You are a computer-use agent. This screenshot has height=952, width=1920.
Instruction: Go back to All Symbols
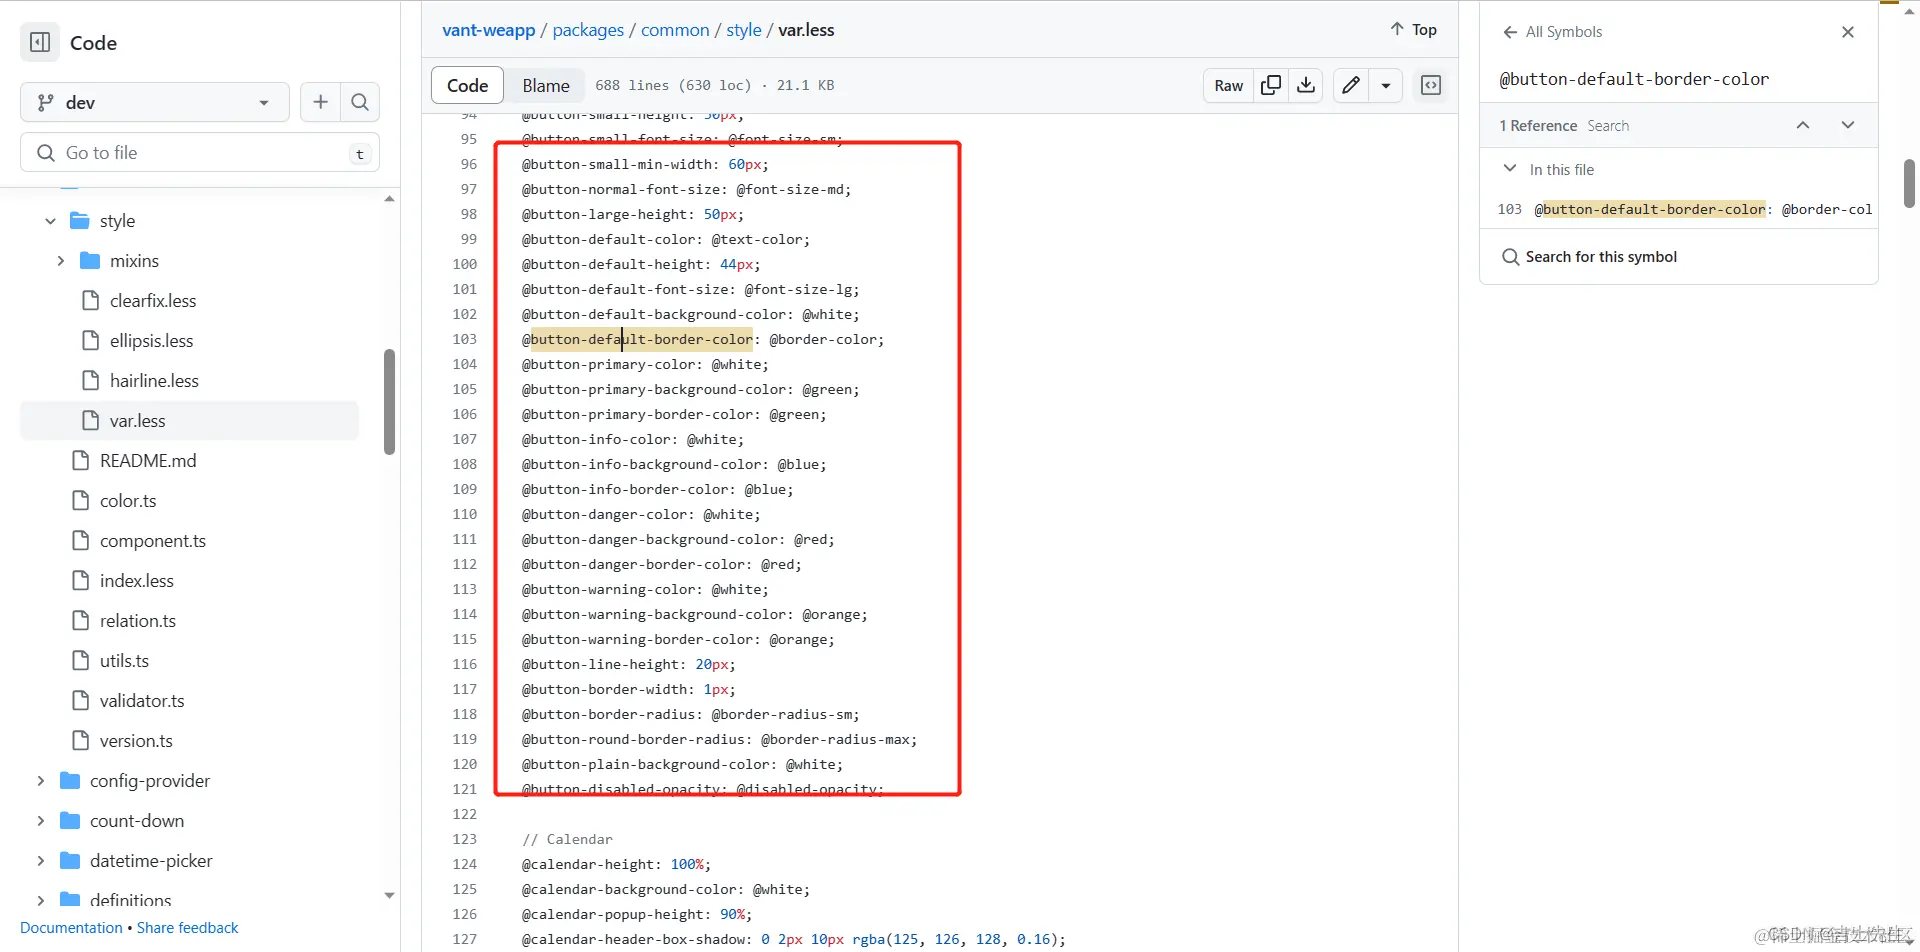[x=1553, y=32]
